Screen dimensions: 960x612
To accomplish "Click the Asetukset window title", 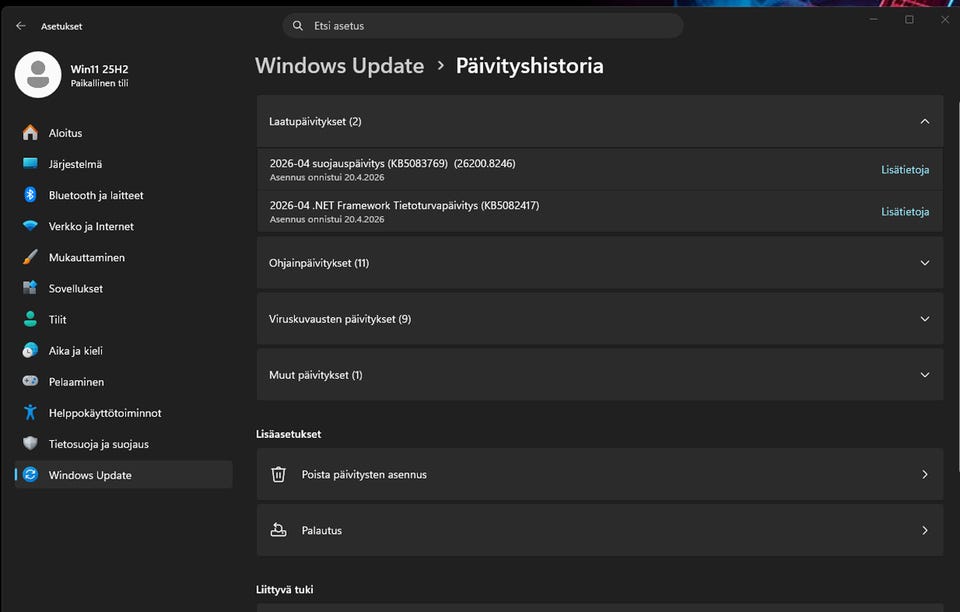I will click(61, 26).
